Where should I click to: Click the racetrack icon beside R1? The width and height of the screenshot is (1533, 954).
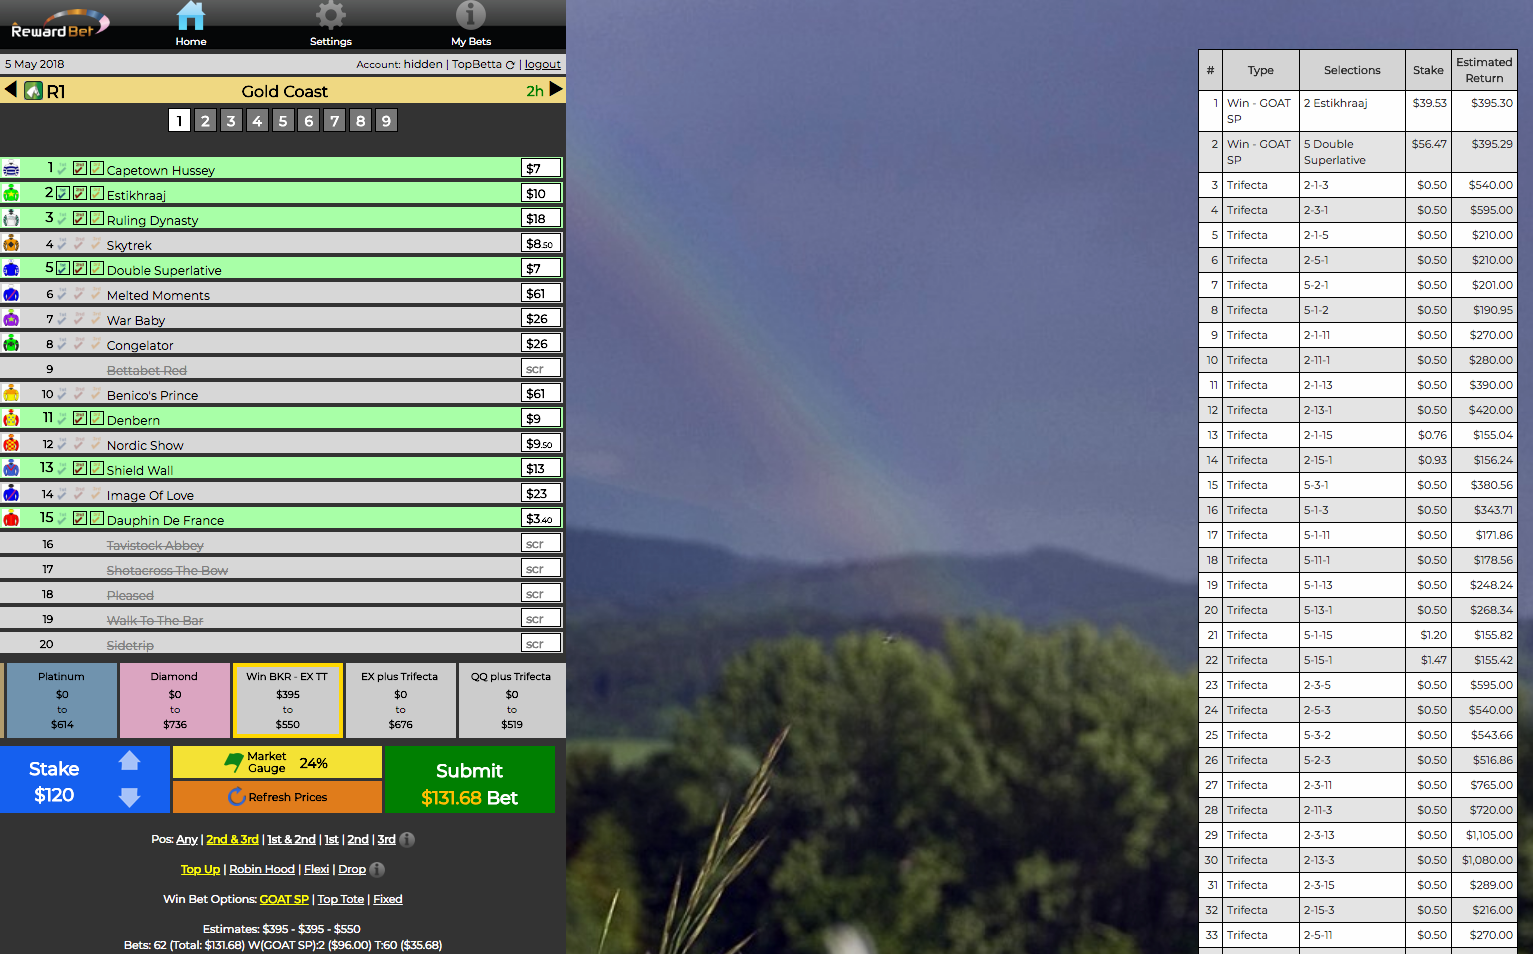point(33,91)
